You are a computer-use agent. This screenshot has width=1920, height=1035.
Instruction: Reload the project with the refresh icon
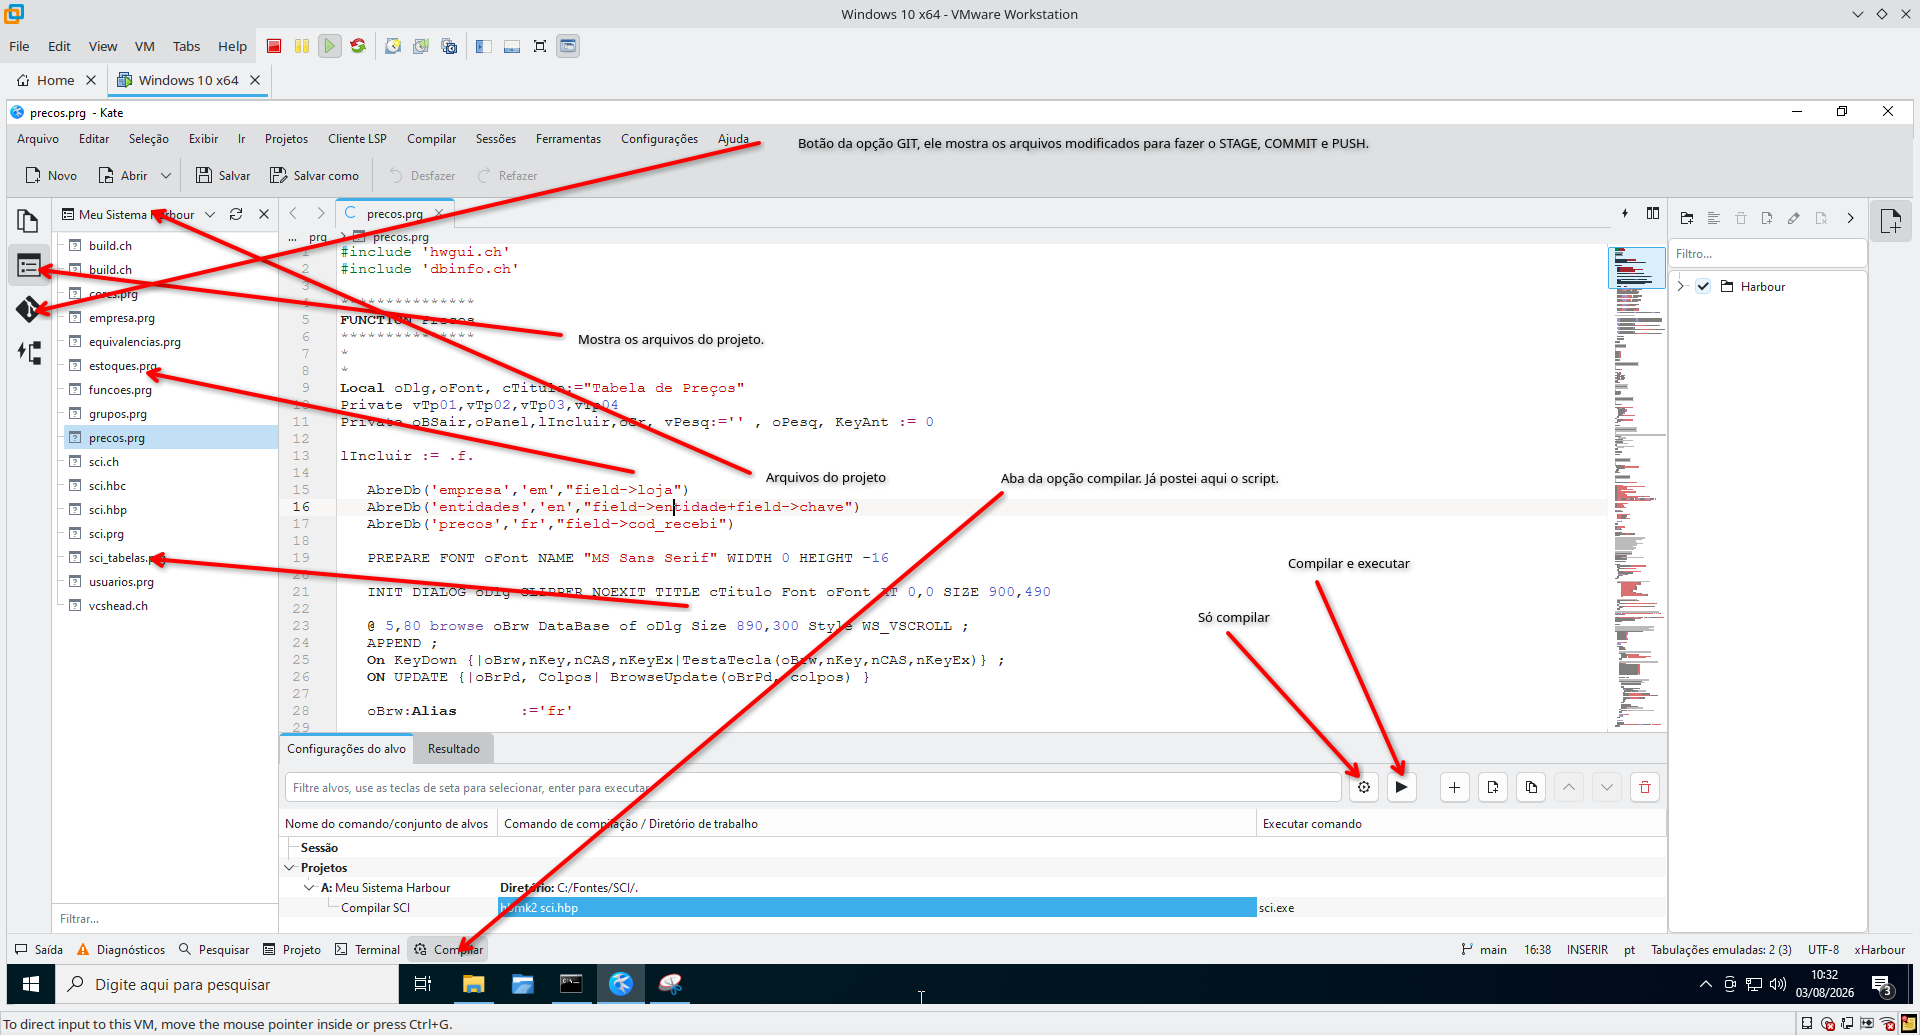pos(236,214)
